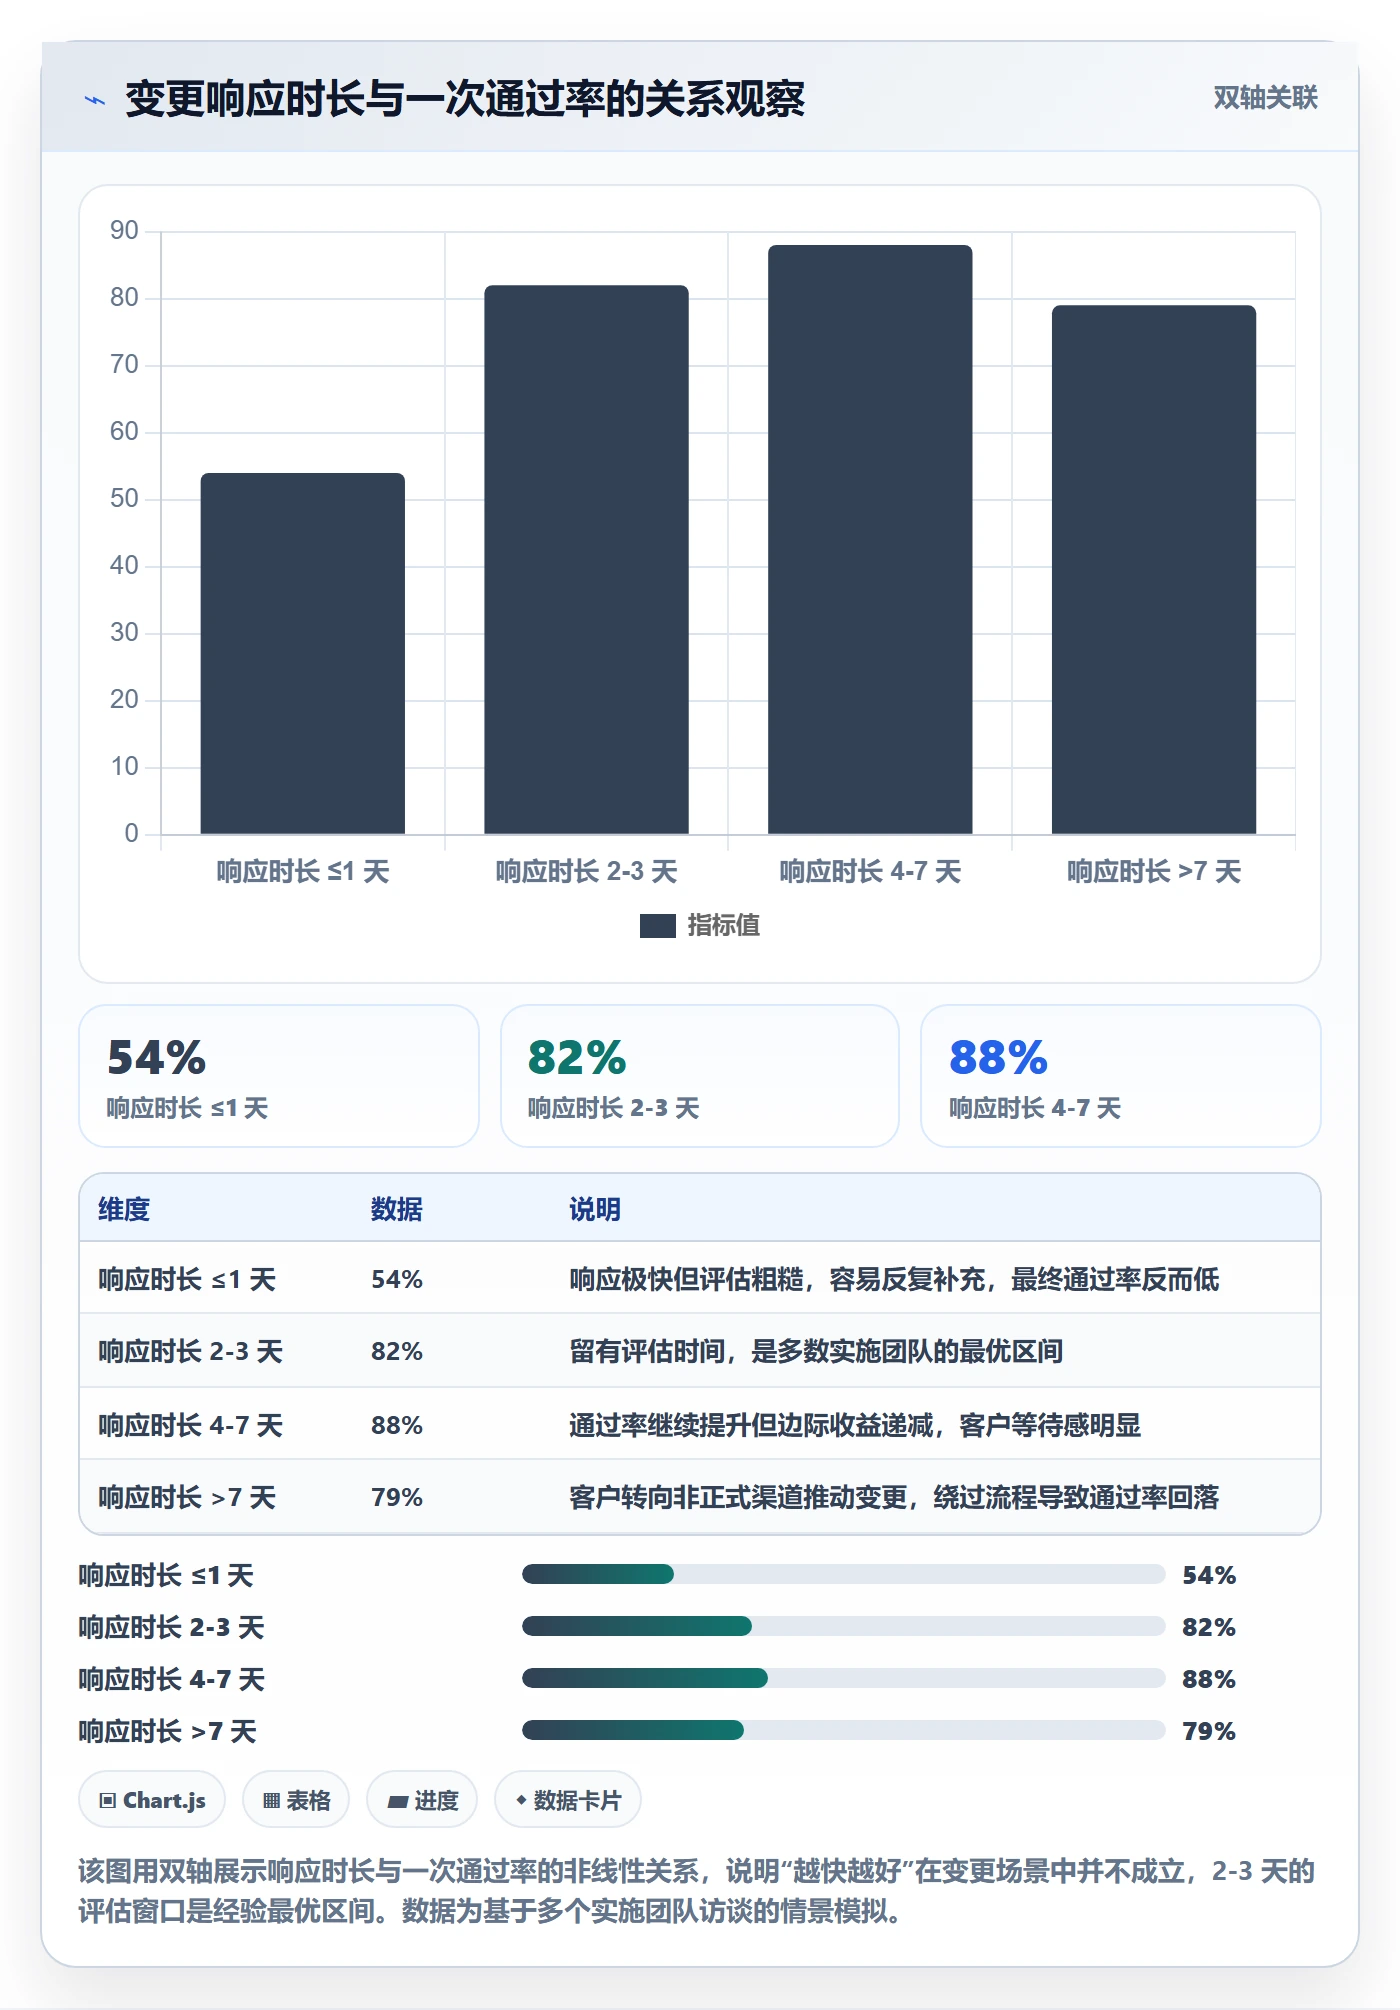Select table row 响应时长 4-7 天
The width and height of the screenshot is (1400, 2010).
700,1425
